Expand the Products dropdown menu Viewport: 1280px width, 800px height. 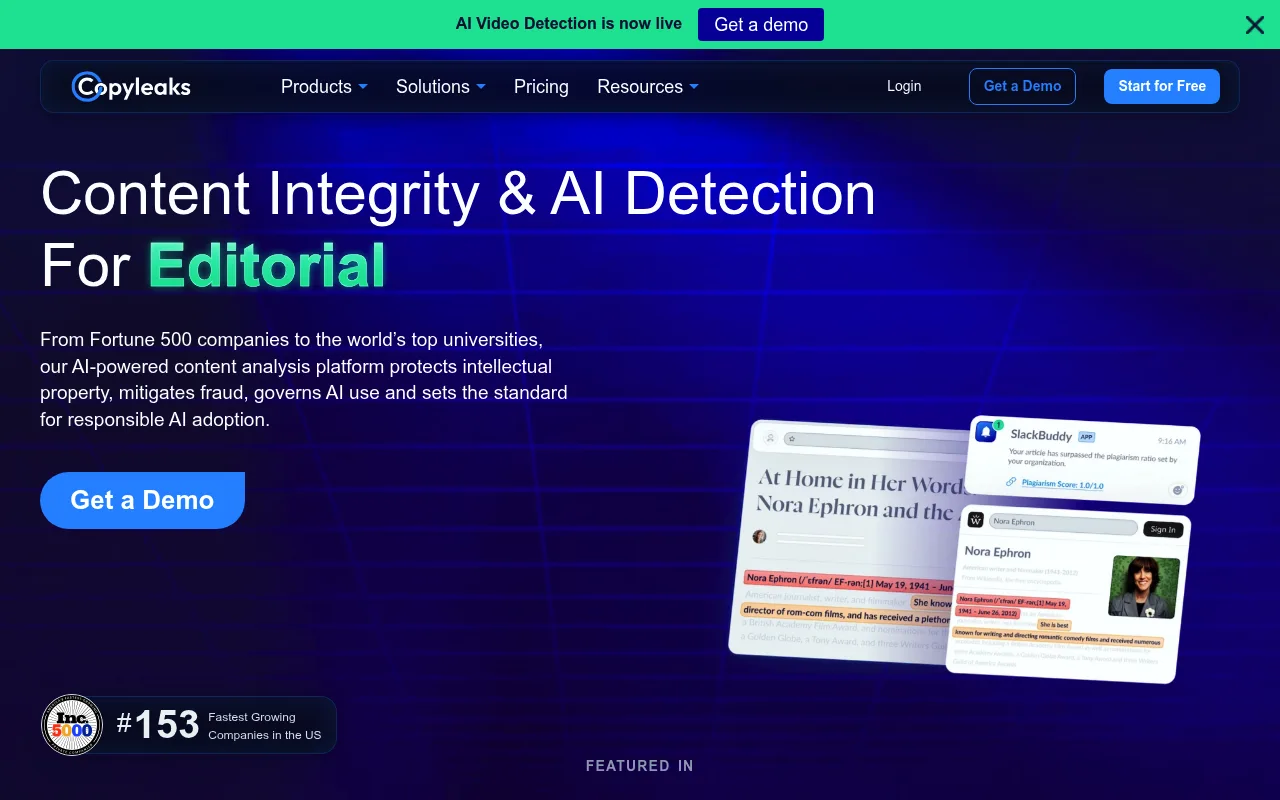324,87
